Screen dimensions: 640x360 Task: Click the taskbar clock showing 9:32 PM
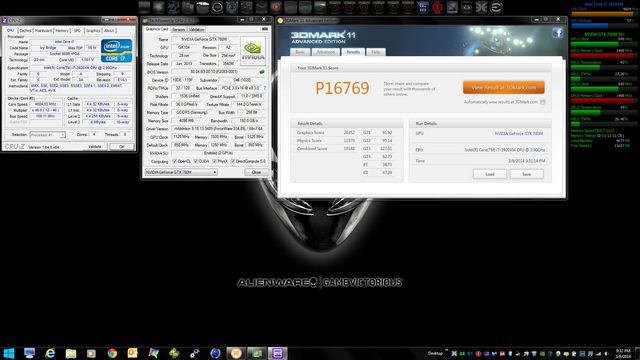coord(623,353)
